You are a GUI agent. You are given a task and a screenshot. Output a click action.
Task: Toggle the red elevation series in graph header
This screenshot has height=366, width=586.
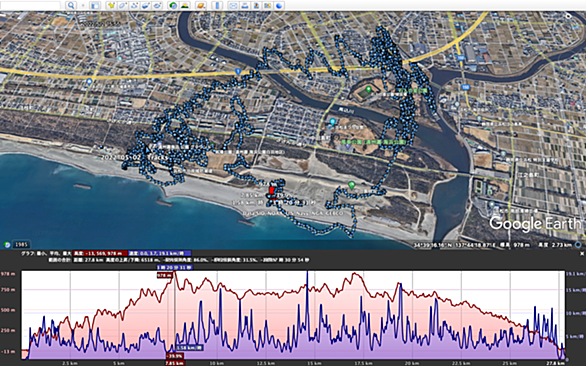101,253
